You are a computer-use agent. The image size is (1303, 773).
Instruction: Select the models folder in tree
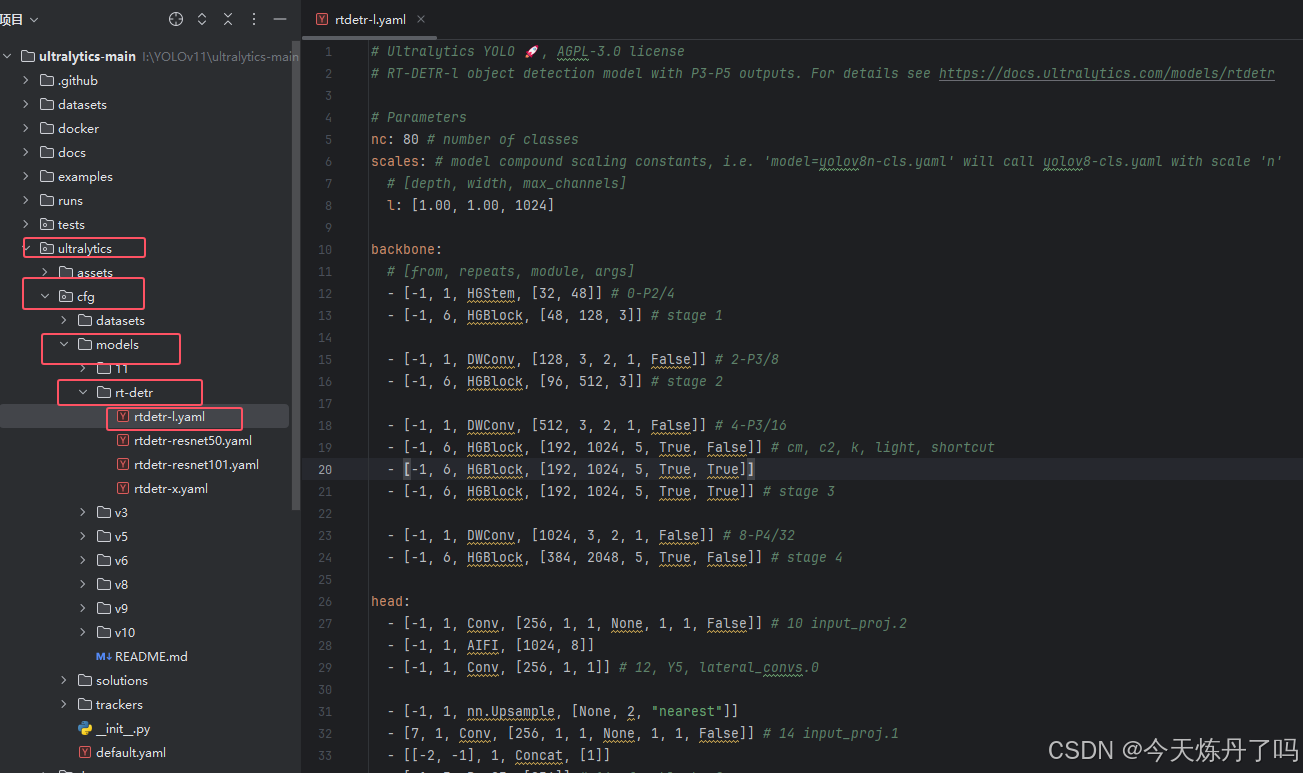click(117, 344)
